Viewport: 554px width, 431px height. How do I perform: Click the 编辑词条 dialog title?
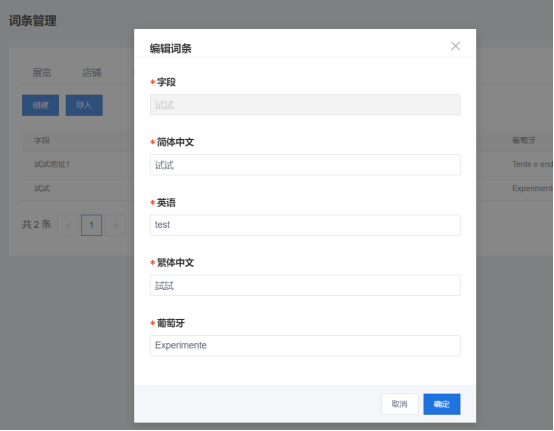[x=171, y=48]
